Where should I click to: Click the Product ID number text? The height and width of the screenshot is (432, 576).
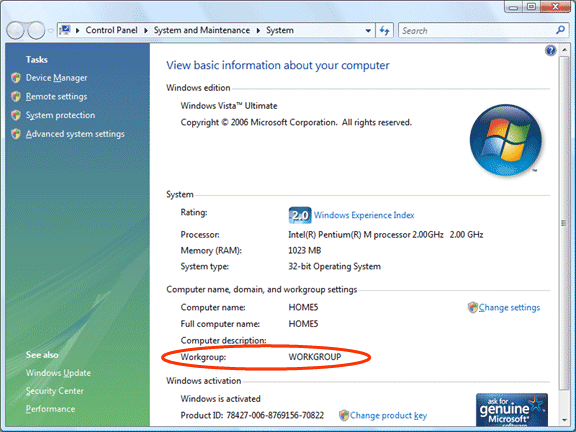pyautogui.click(x=275, y=415)
